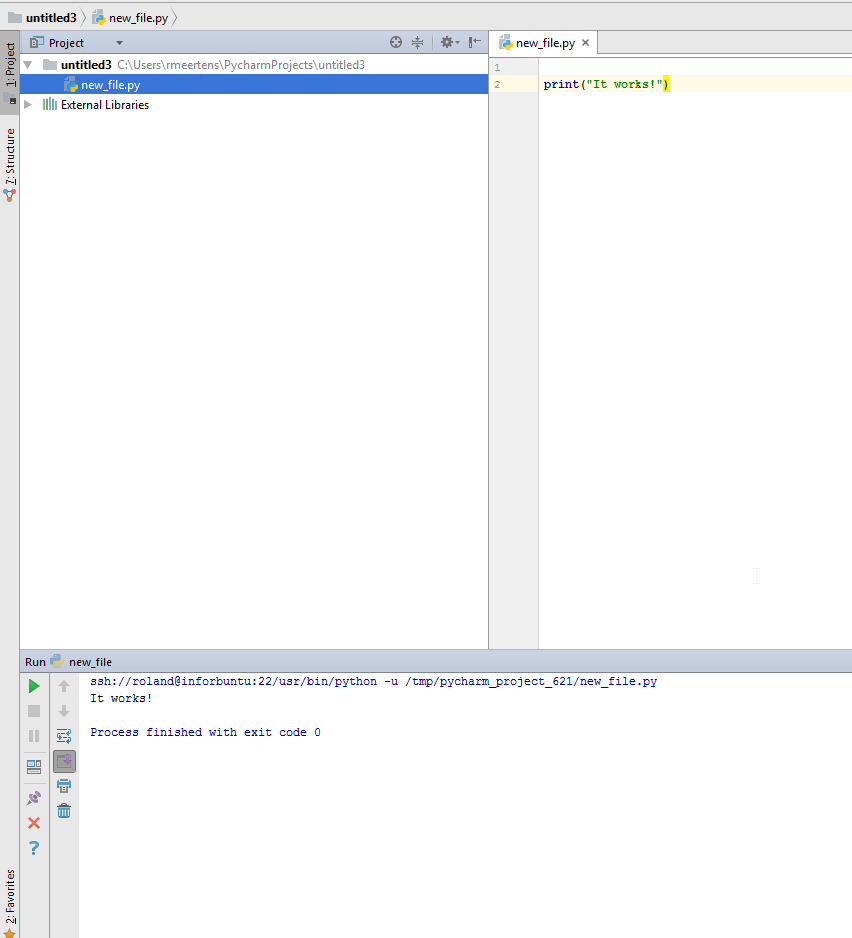
Task: Open help via blue question mark
Action: coord(34,848)
